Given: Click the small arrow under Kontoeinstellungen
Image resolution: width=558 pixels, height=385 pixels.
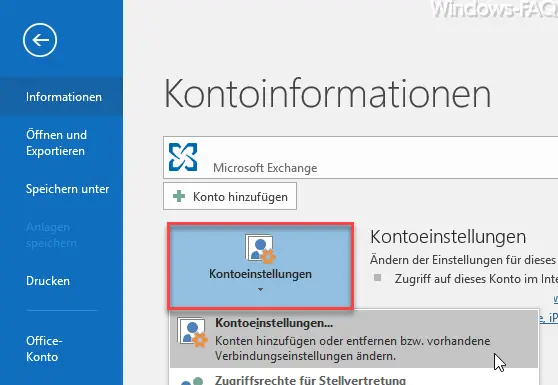Looking at the screenshot, I should coord(260,290).
